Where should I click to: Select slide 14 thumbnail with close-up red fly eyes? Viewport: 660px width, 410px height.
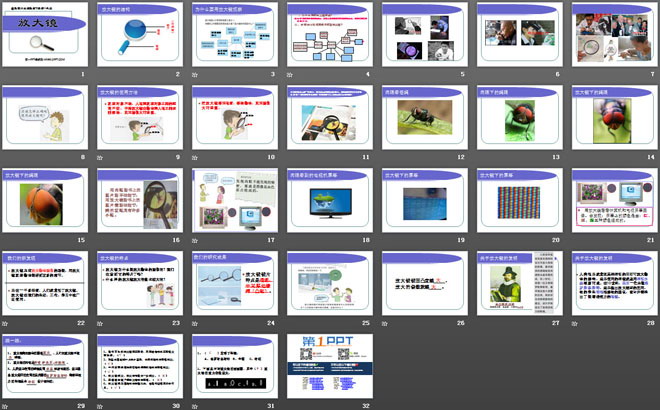click(x=615, y=117)
